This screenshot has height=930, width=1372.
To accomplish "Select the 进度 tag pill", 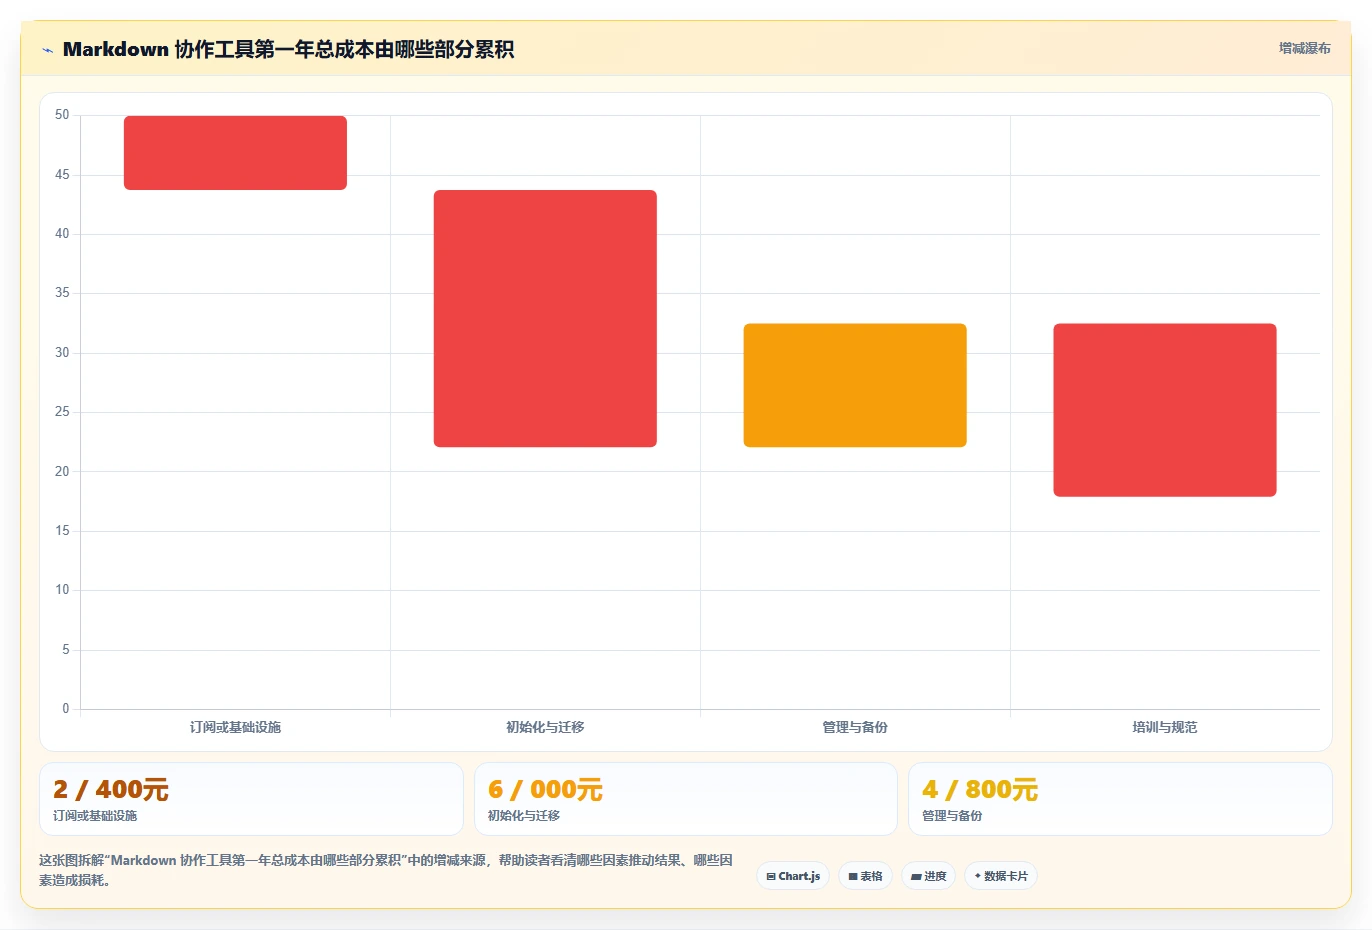I will pyautogui.click(x=928, y=876).
